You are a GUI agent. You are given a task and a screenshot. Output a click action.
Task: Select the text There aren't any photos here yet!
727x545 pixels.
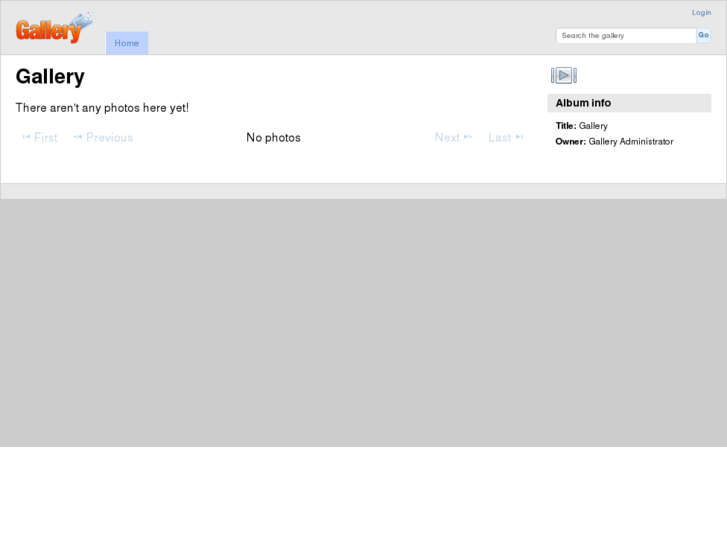[102, 108]
